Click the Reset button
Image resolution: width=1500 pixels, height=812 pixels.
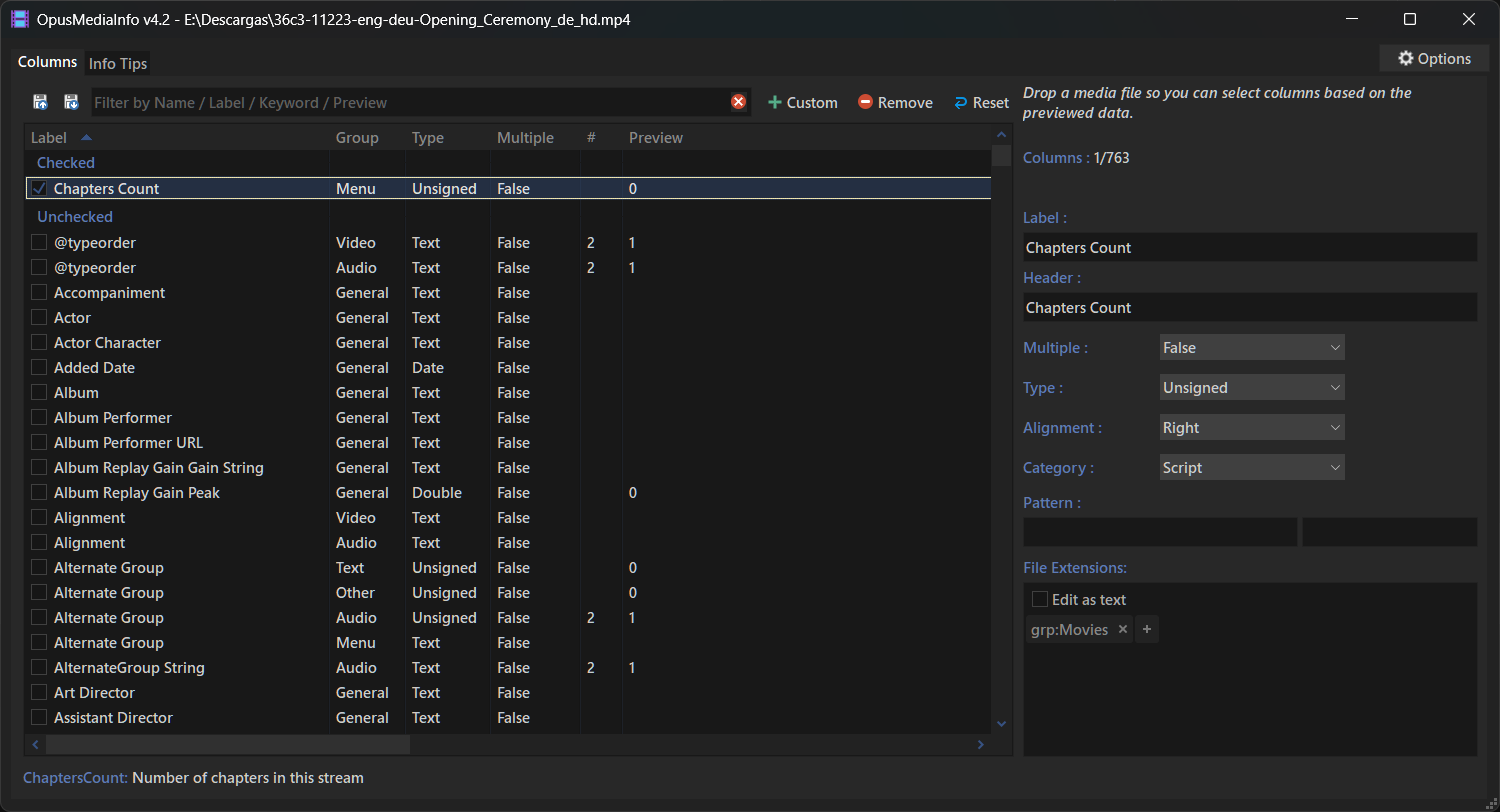980,103
